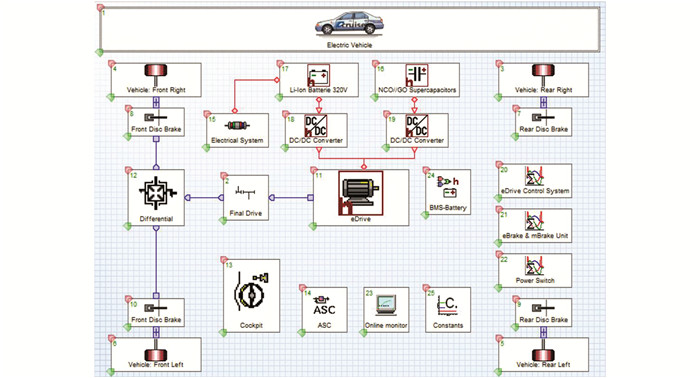700x378 pixels.
Task: Select the DC/DC Converter block numbered 19
Action: coord(417,130)
